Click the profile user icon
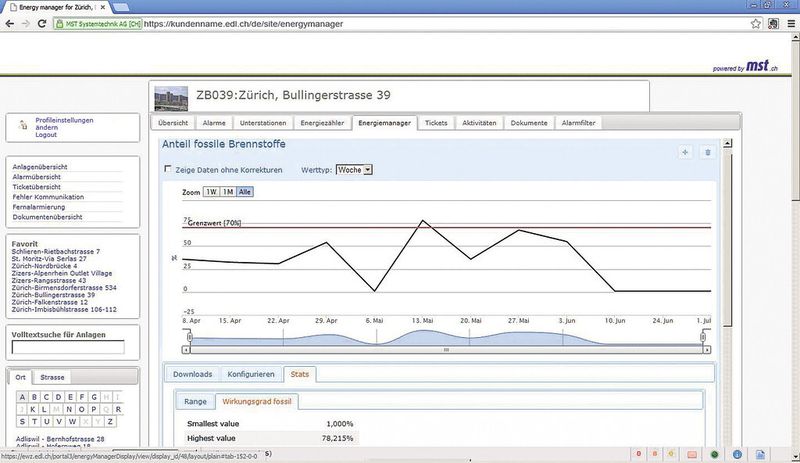Image resolution: width=800 pixels, height=463 pixels. point(22,125)
